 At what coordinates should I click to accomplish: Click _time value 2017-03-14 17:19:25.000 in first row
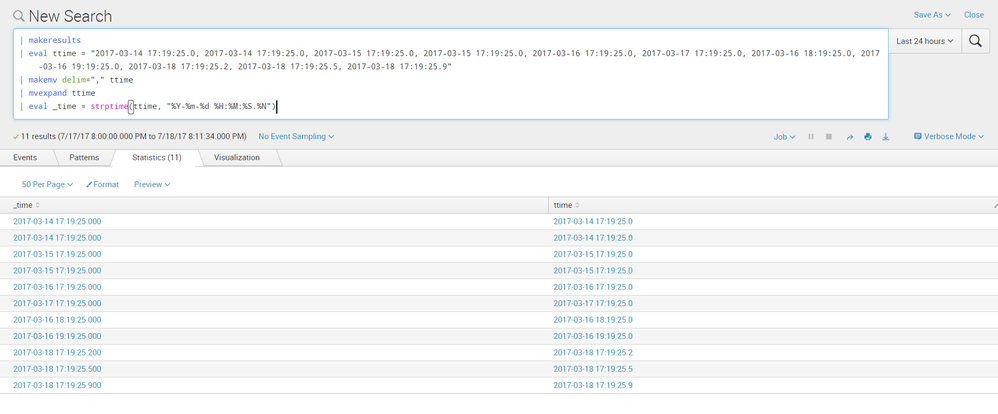click(x=57, y=222)
